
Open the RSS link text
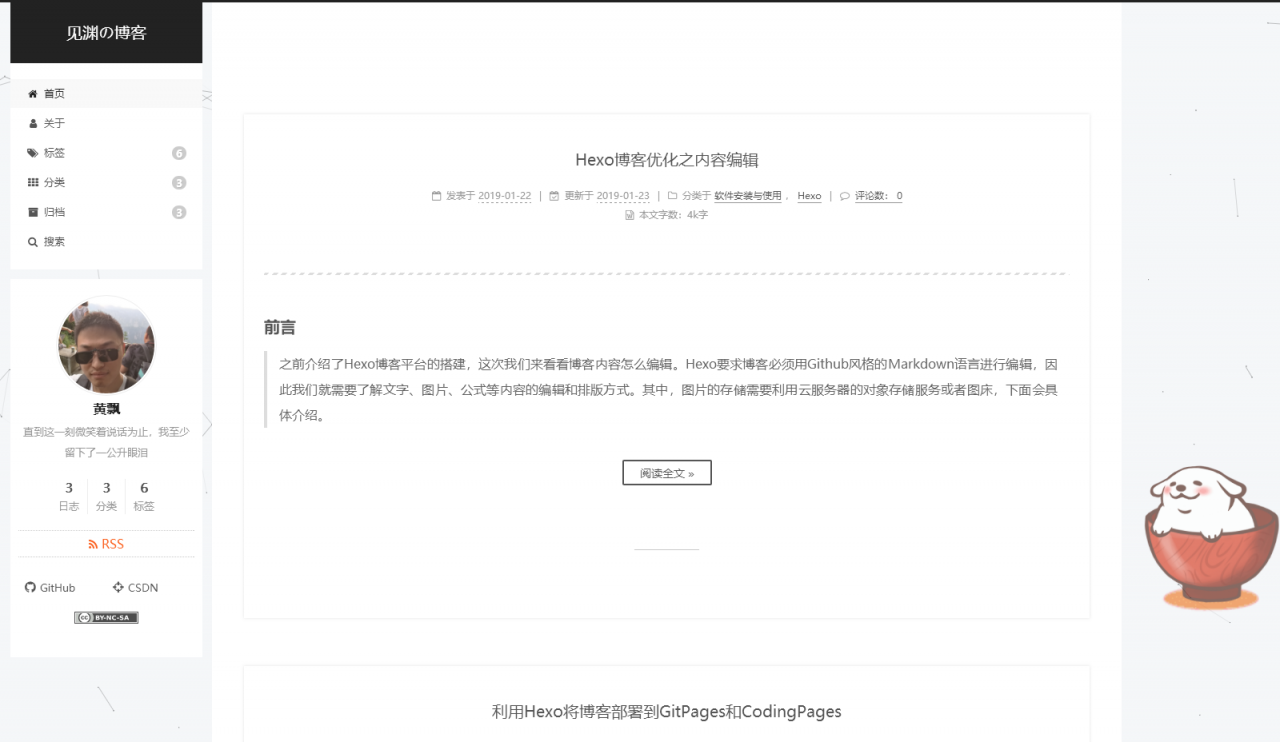pos(113,545)
